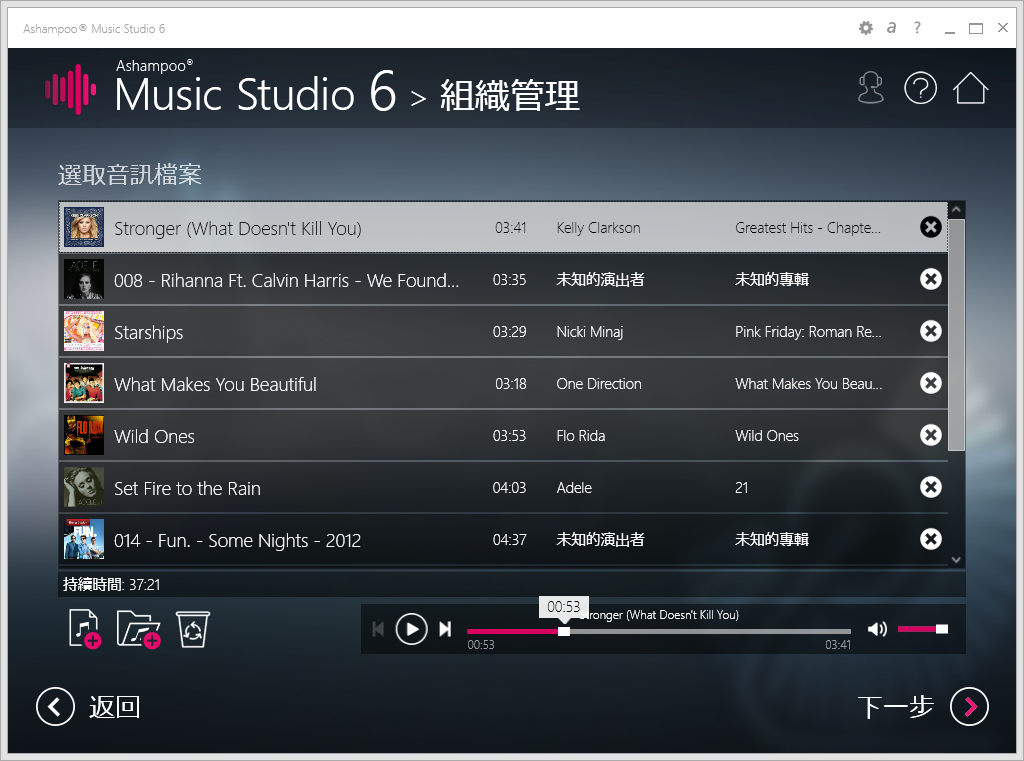Play the current track
The image size is (1024, 761).
coord(411,629)
